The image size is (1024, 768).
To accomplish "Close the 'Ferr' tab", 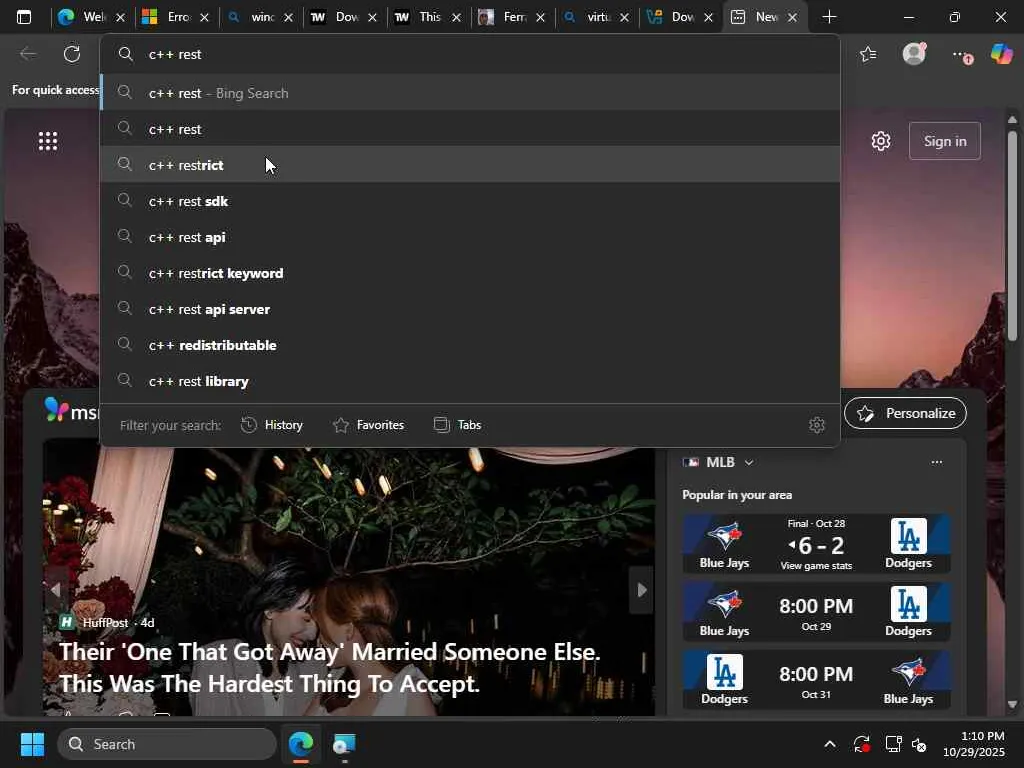I will click(540, 18).
